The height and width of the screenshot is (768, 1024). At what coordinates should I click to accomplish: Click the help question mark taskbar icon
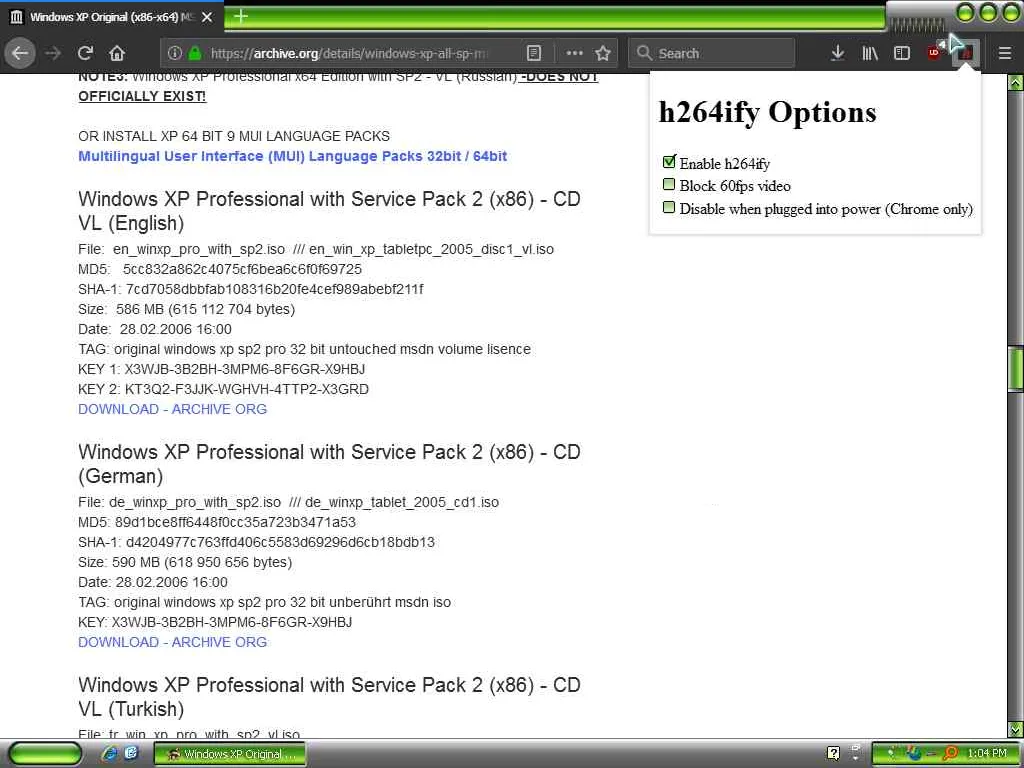(833, 754)
